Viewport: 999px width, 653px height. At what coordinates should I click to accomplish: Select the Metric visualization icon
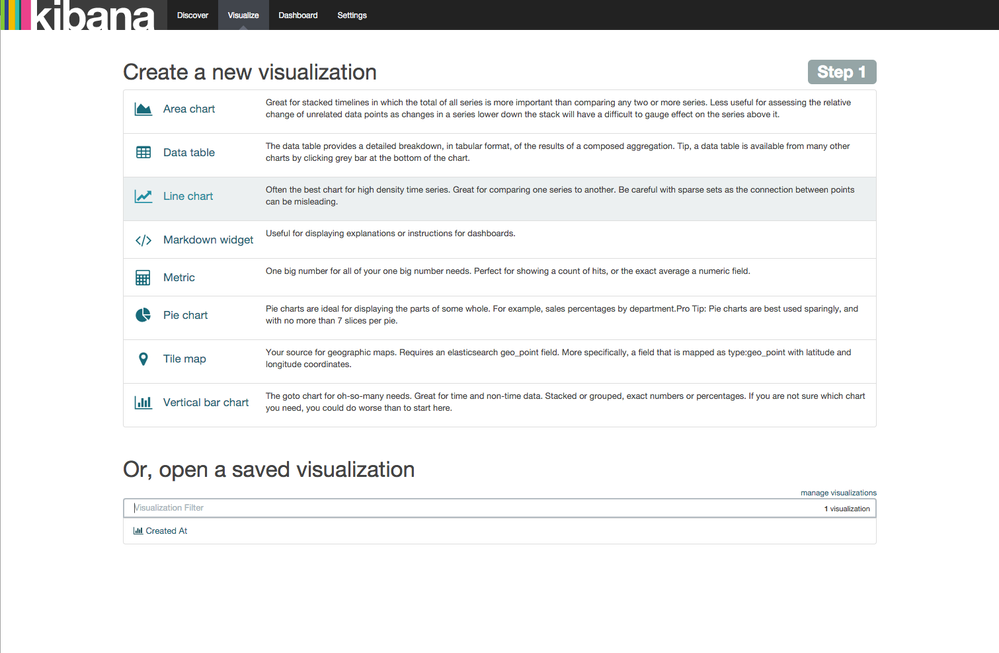tap(143, 277)
